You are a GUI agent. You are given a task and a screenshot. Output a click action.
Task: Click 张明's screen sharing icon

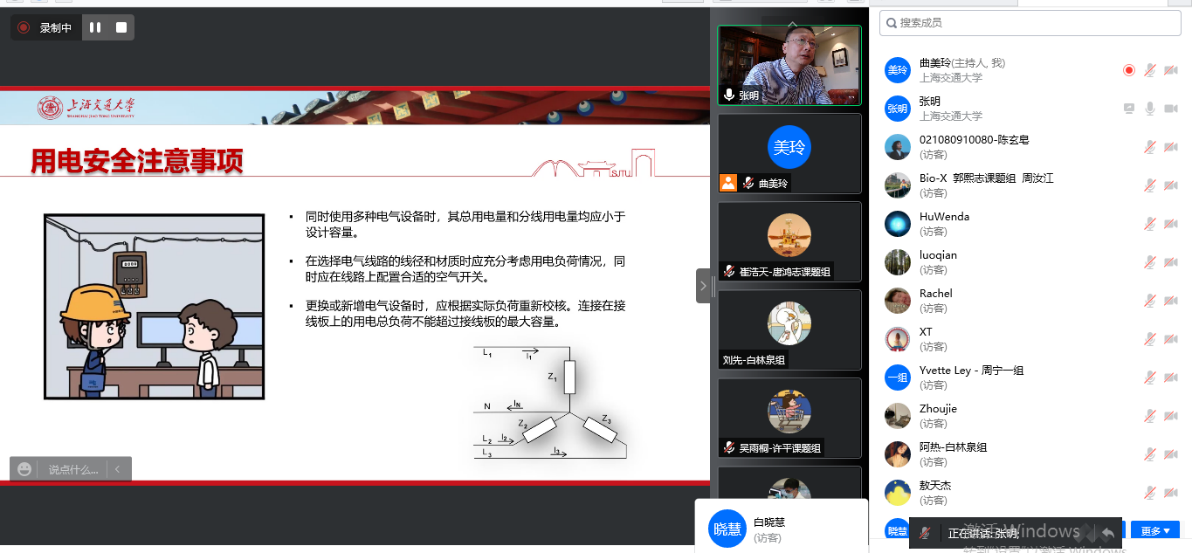click(1129, 108)
